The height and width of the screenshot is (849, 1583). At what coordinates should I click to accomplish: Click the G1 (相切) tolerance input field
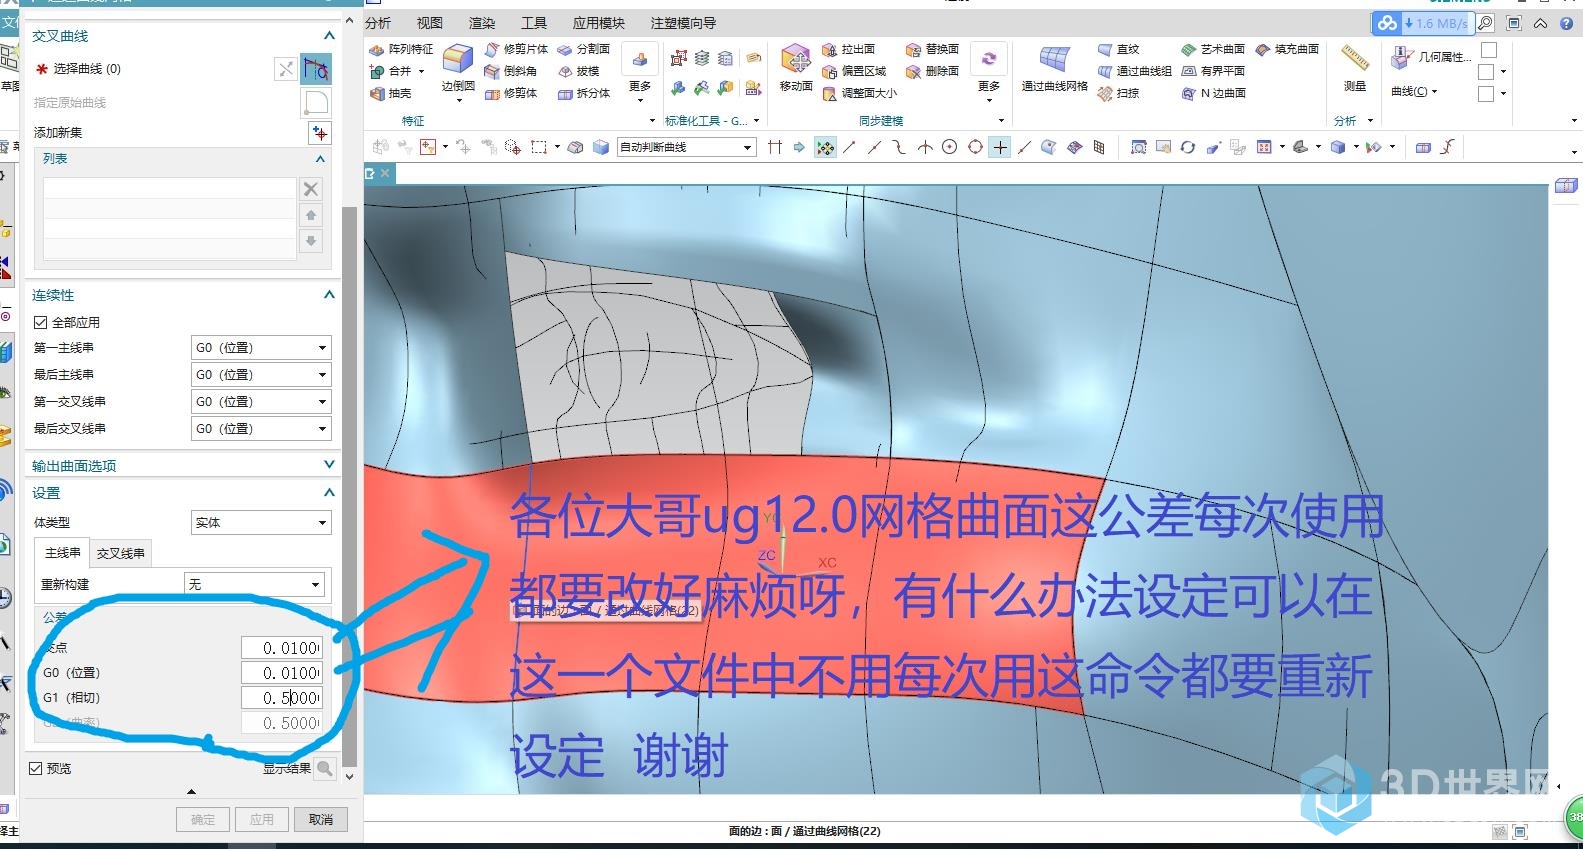point(282,698)
